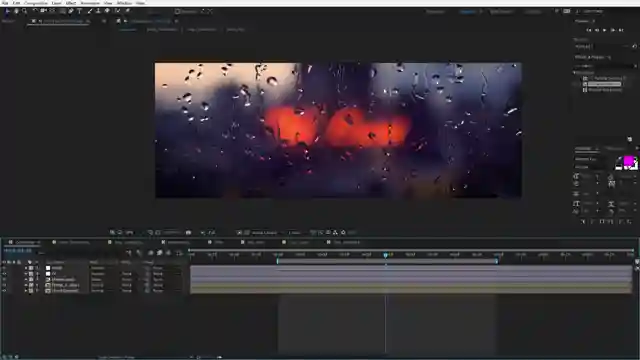This screenshot has height=360, width=640.
Task: Open the Composition menu
Action: click(x=36, y=3)
